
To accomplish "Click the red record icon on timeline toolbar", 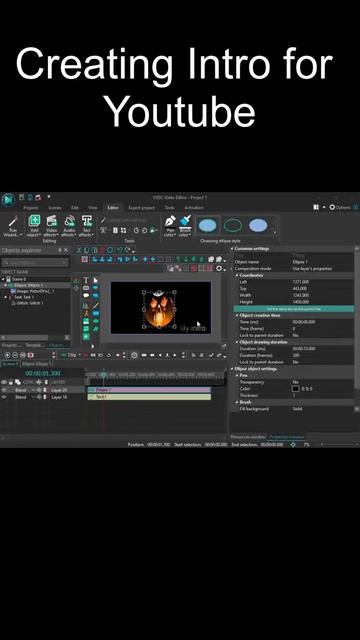I will coord(85,355).
